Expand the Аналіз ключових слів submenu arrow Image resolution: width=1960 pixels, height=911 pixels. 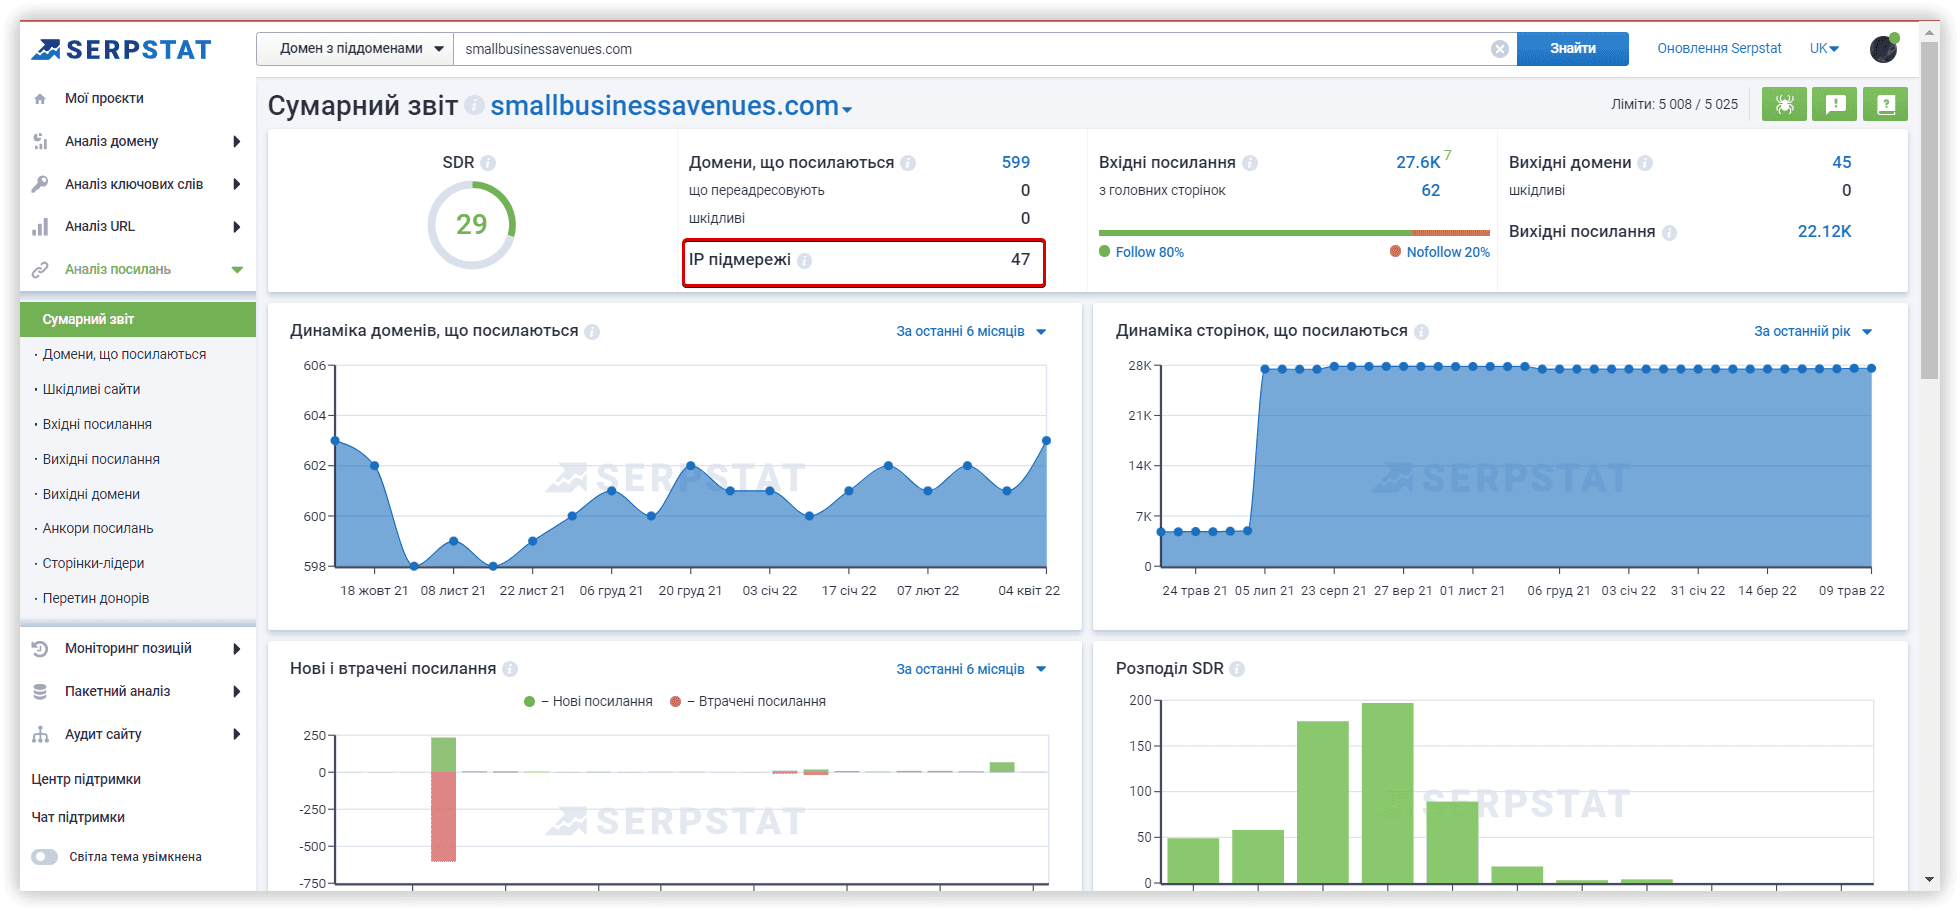(237, 184)
